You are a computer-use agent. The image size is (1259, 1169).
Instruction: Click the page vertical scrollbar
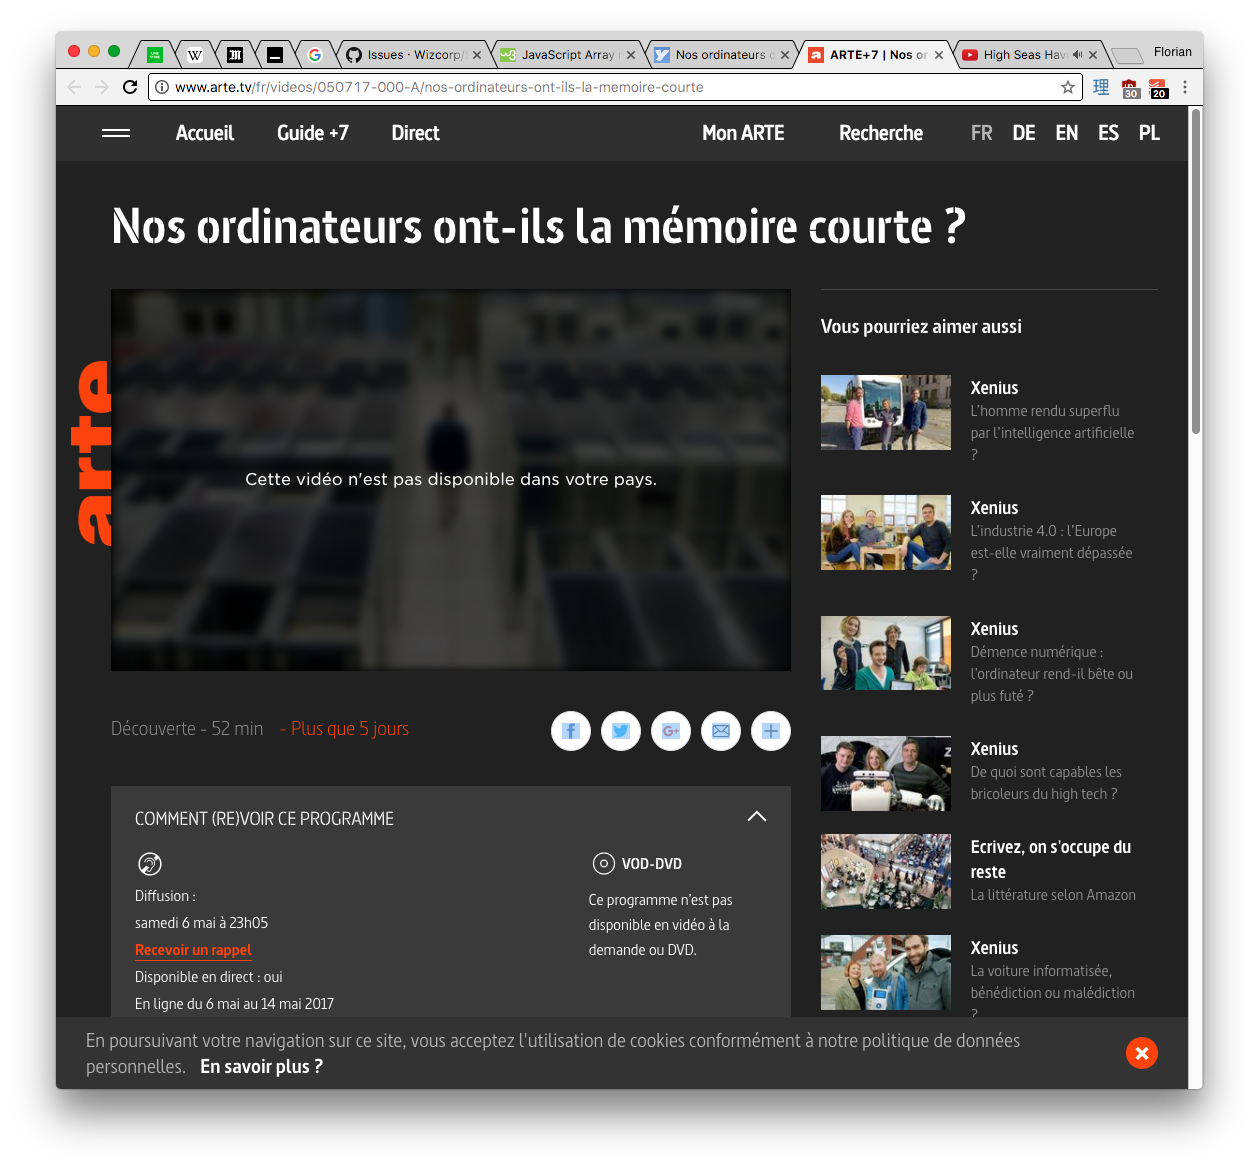click(x=1196, y=600)
